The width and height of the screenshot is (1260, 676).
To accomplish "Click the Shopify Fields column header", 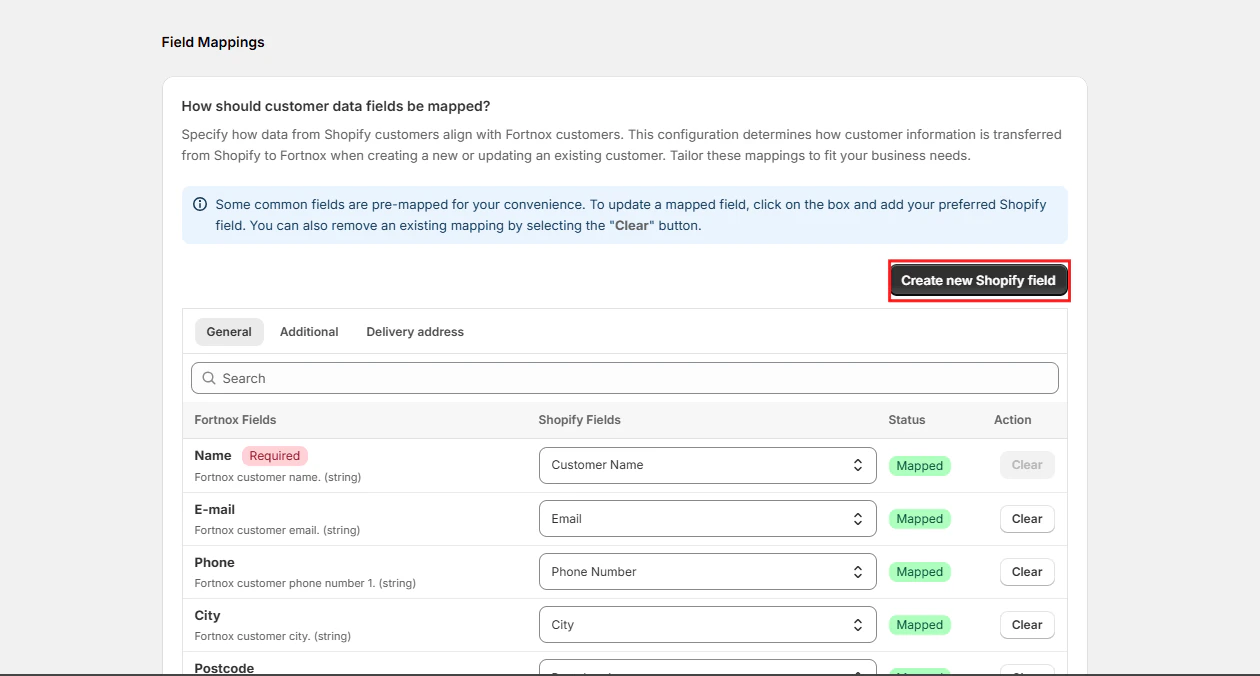I will pyautogui.click(x=579, y=420).
